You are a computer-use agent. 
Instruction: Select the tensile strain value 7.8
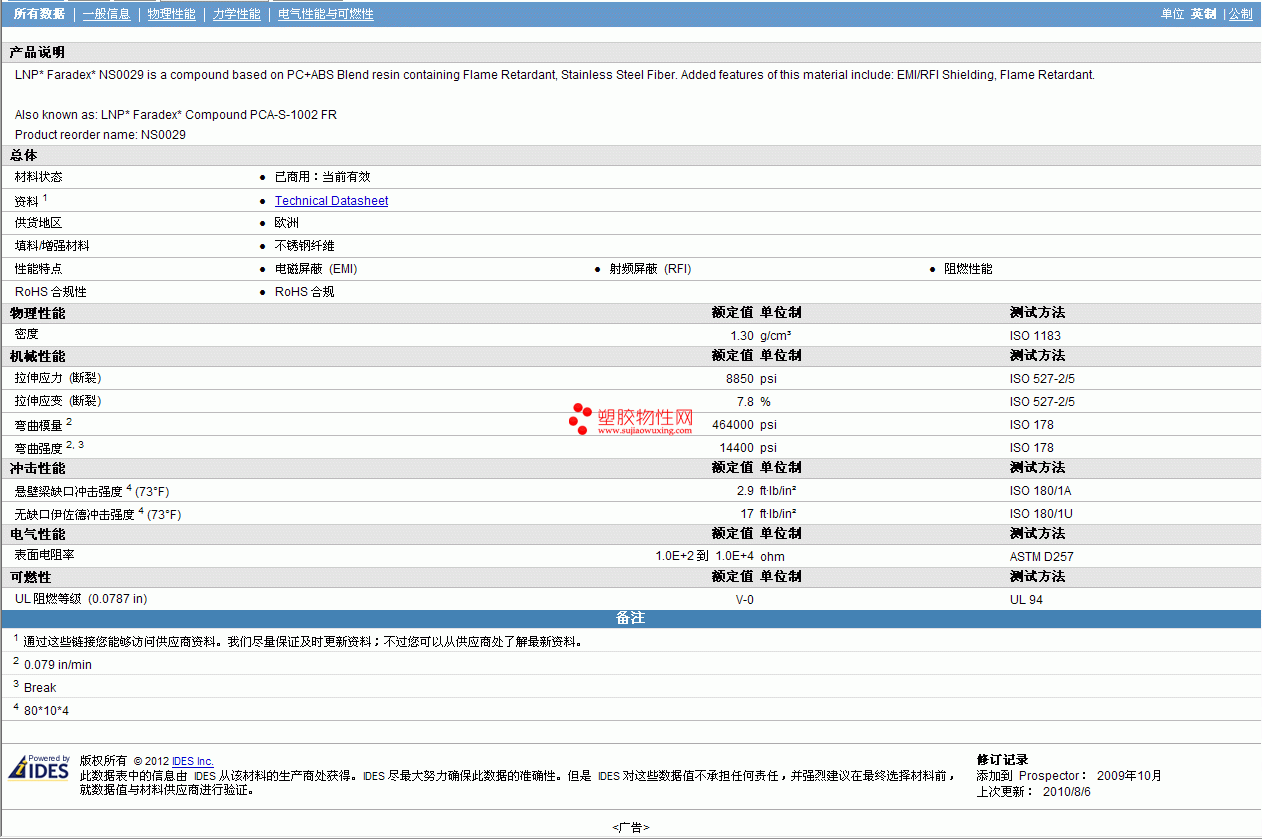[746, 402]
